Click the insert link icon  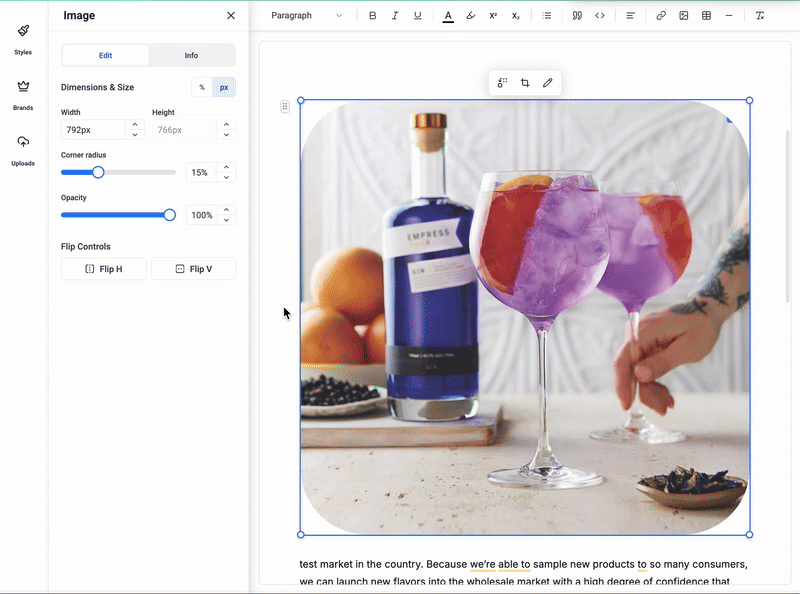(x=660, y=16)
